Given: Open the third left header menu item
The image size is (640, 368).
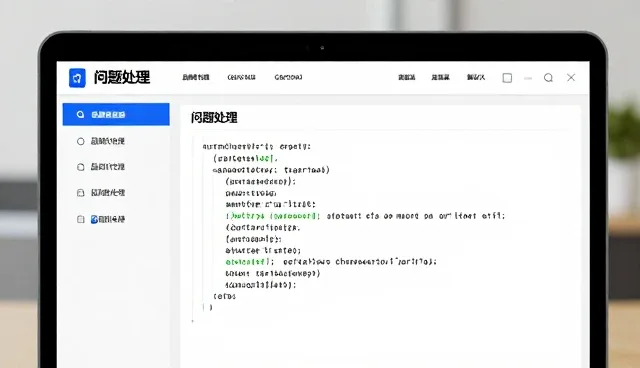Looking at the screenshot, I should tap(288, 77).
